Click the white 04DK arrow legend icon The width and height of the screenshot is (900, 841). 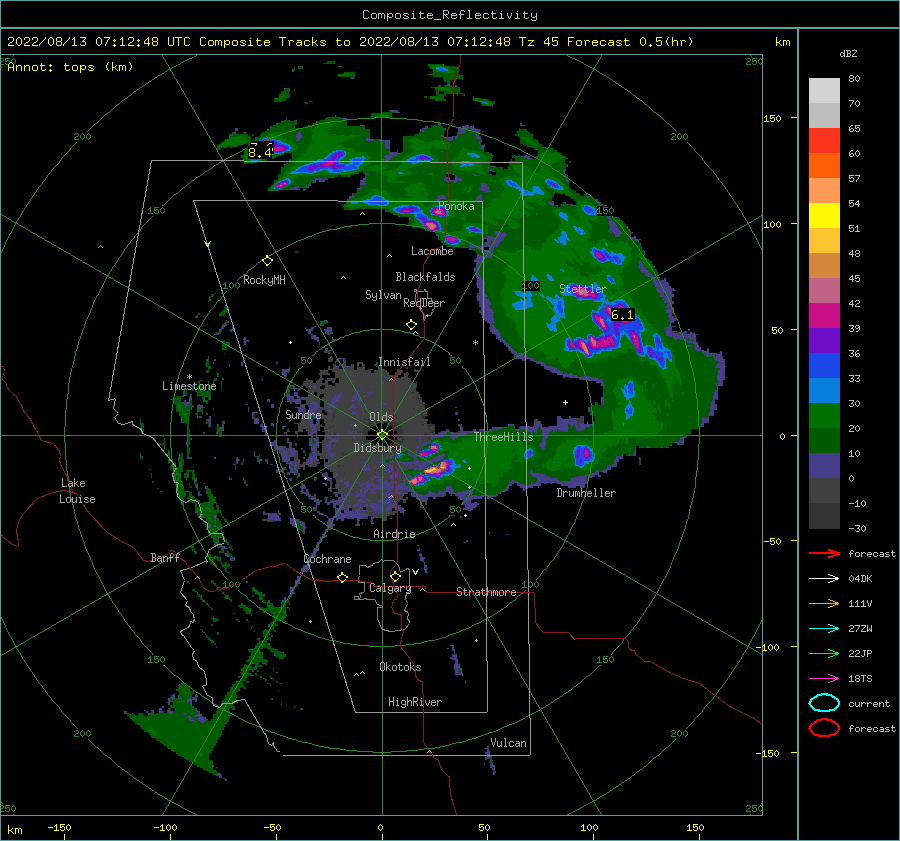[824, 579]
